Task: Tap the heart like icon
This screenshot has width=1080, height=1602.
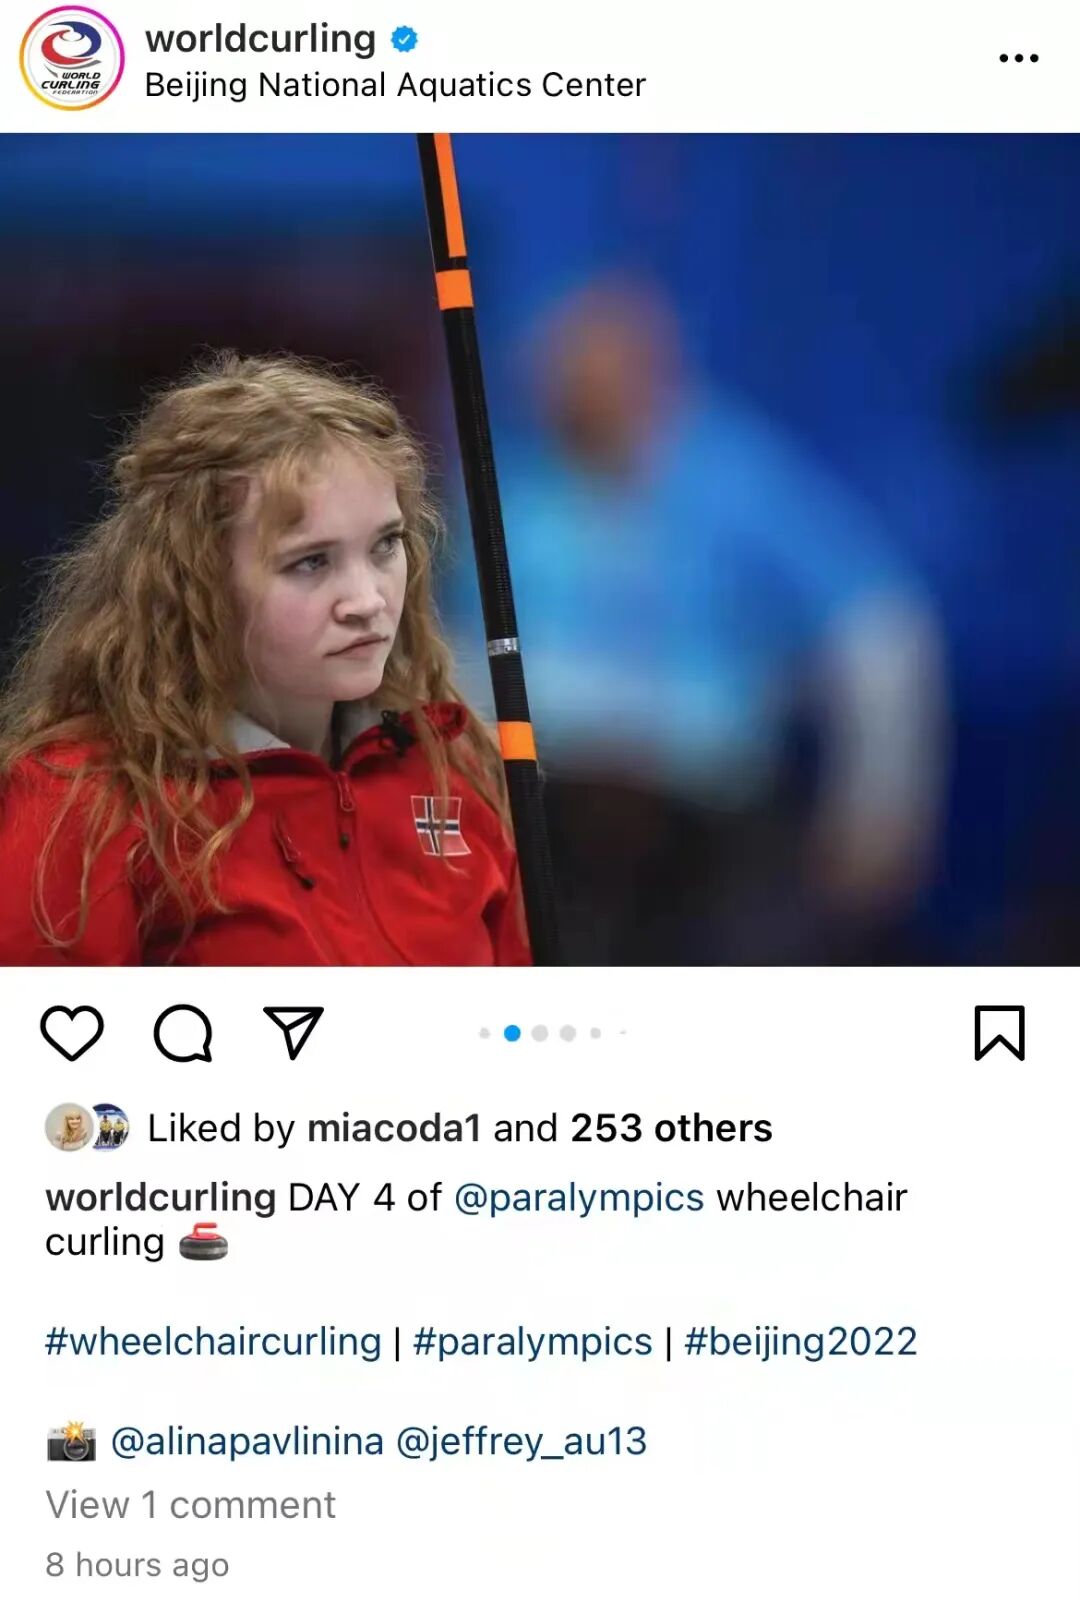Action: (x=72, y=1033)
